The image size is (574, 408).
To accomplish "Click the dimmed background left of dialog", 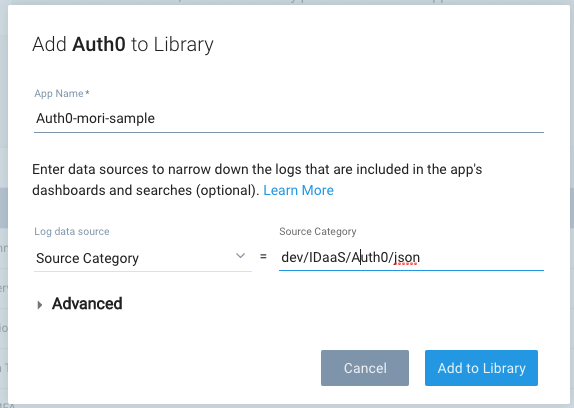I will [4, 205].
